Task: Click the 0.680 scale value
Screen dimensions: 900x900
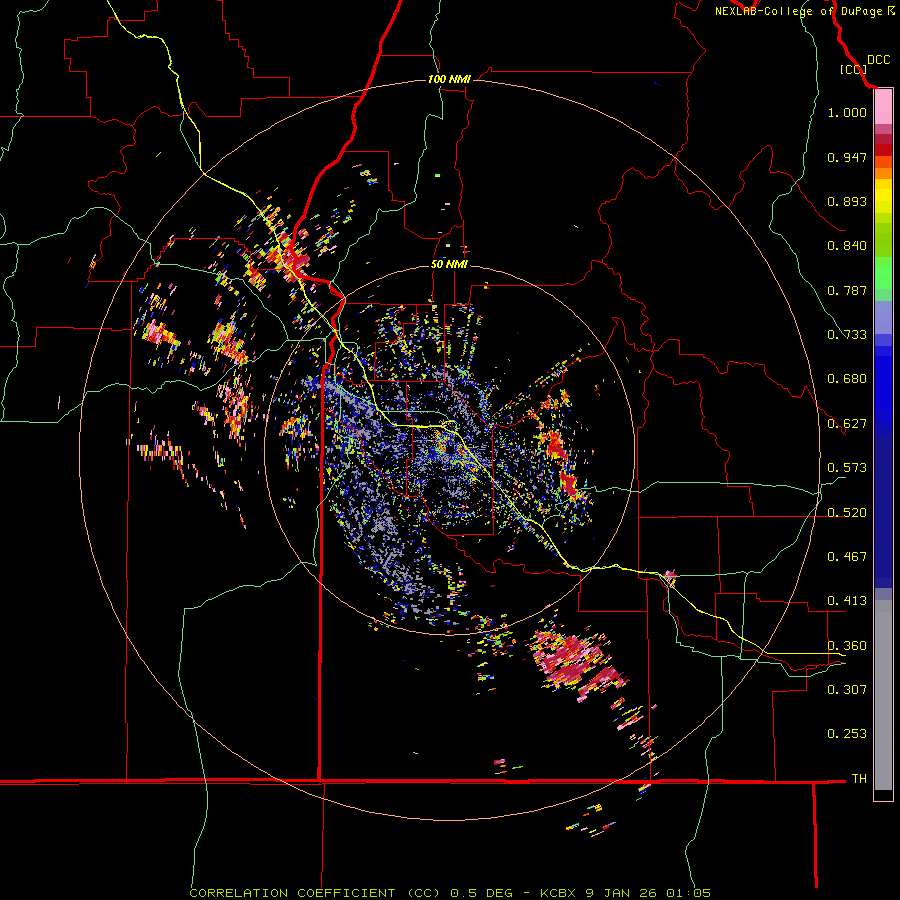Action: tap(847, 379)
